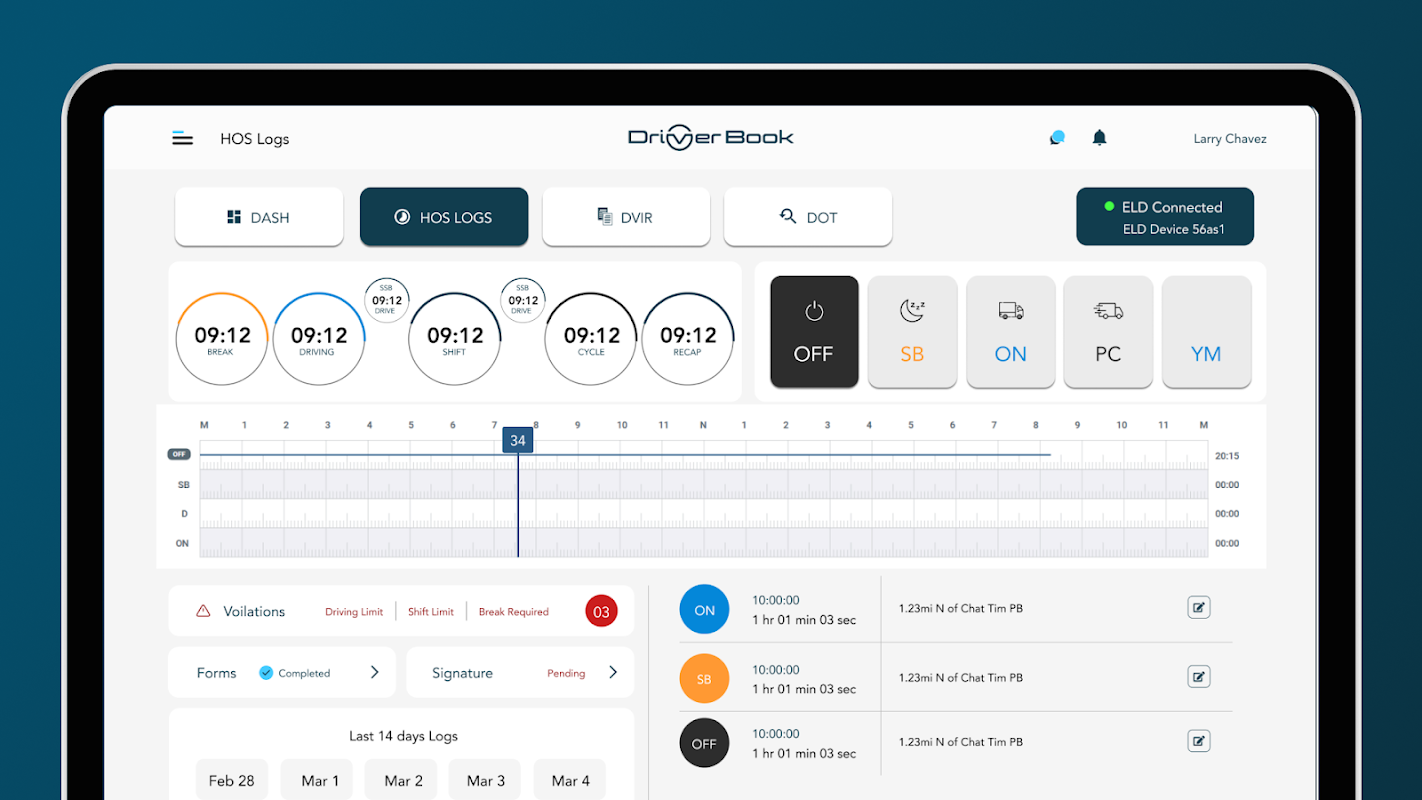
Task: Set duty status to PC personal conveyance
Action: pyautogui.click(x=1108, y=332)
